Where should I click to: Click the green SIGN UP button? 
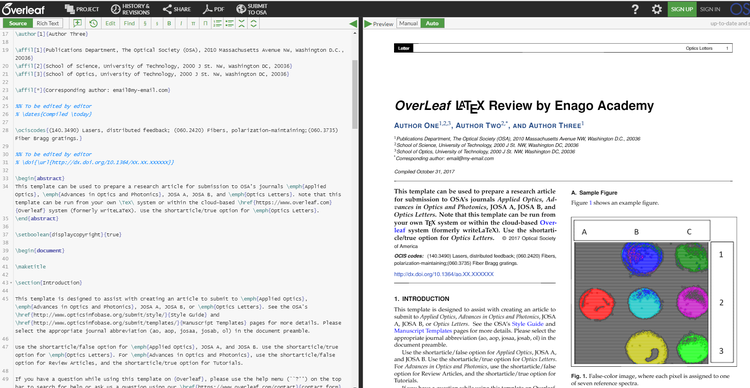point(682,9)
